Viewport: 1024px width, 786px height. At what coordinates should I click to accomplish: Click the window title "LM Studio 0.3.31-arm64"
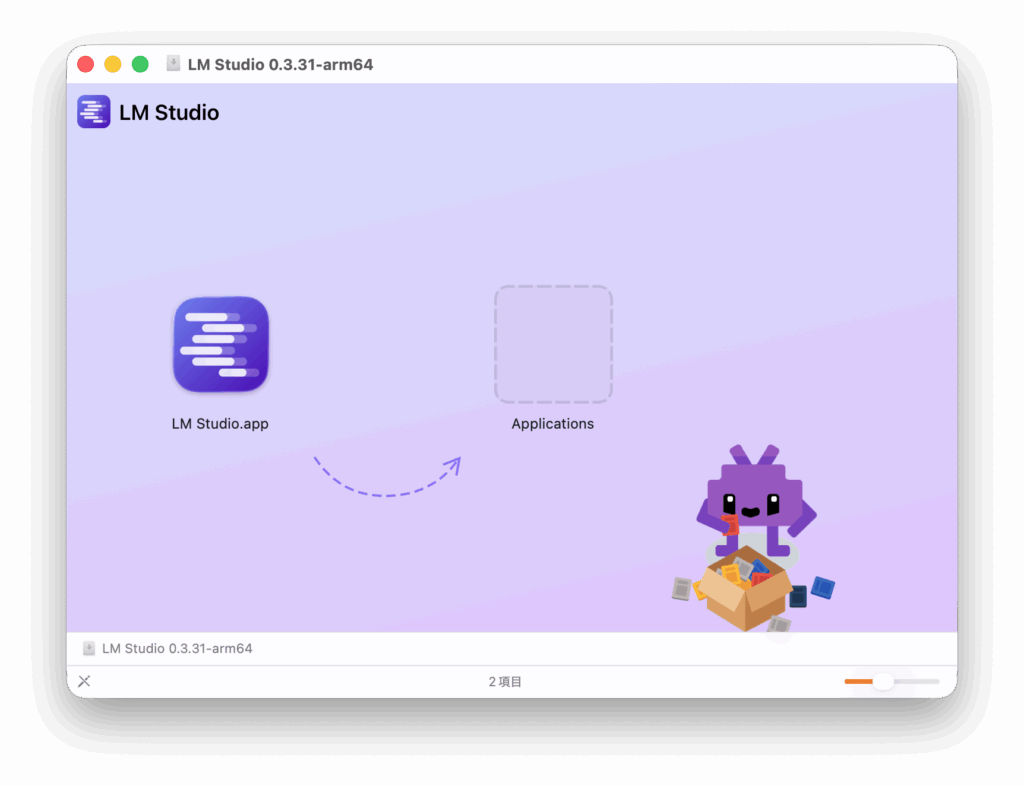pos(280,64)
